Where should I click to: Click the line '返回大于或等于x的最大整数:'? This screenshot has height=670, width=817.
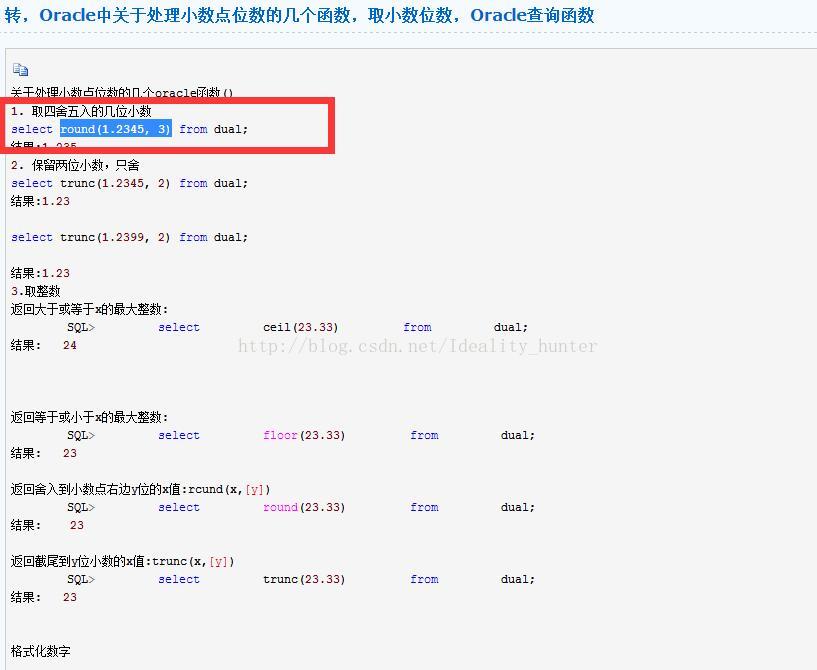(x=90, y=309)
